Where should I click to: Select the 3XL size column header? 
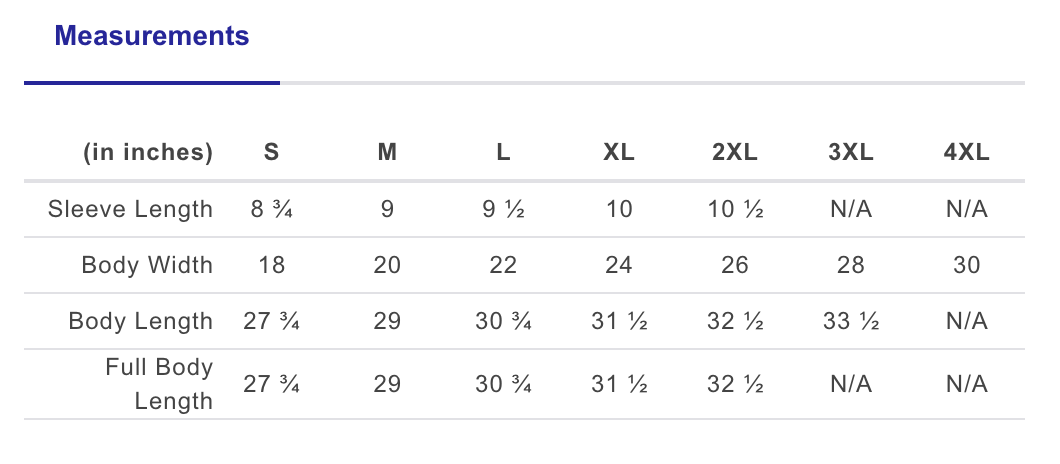coord(851,153)
